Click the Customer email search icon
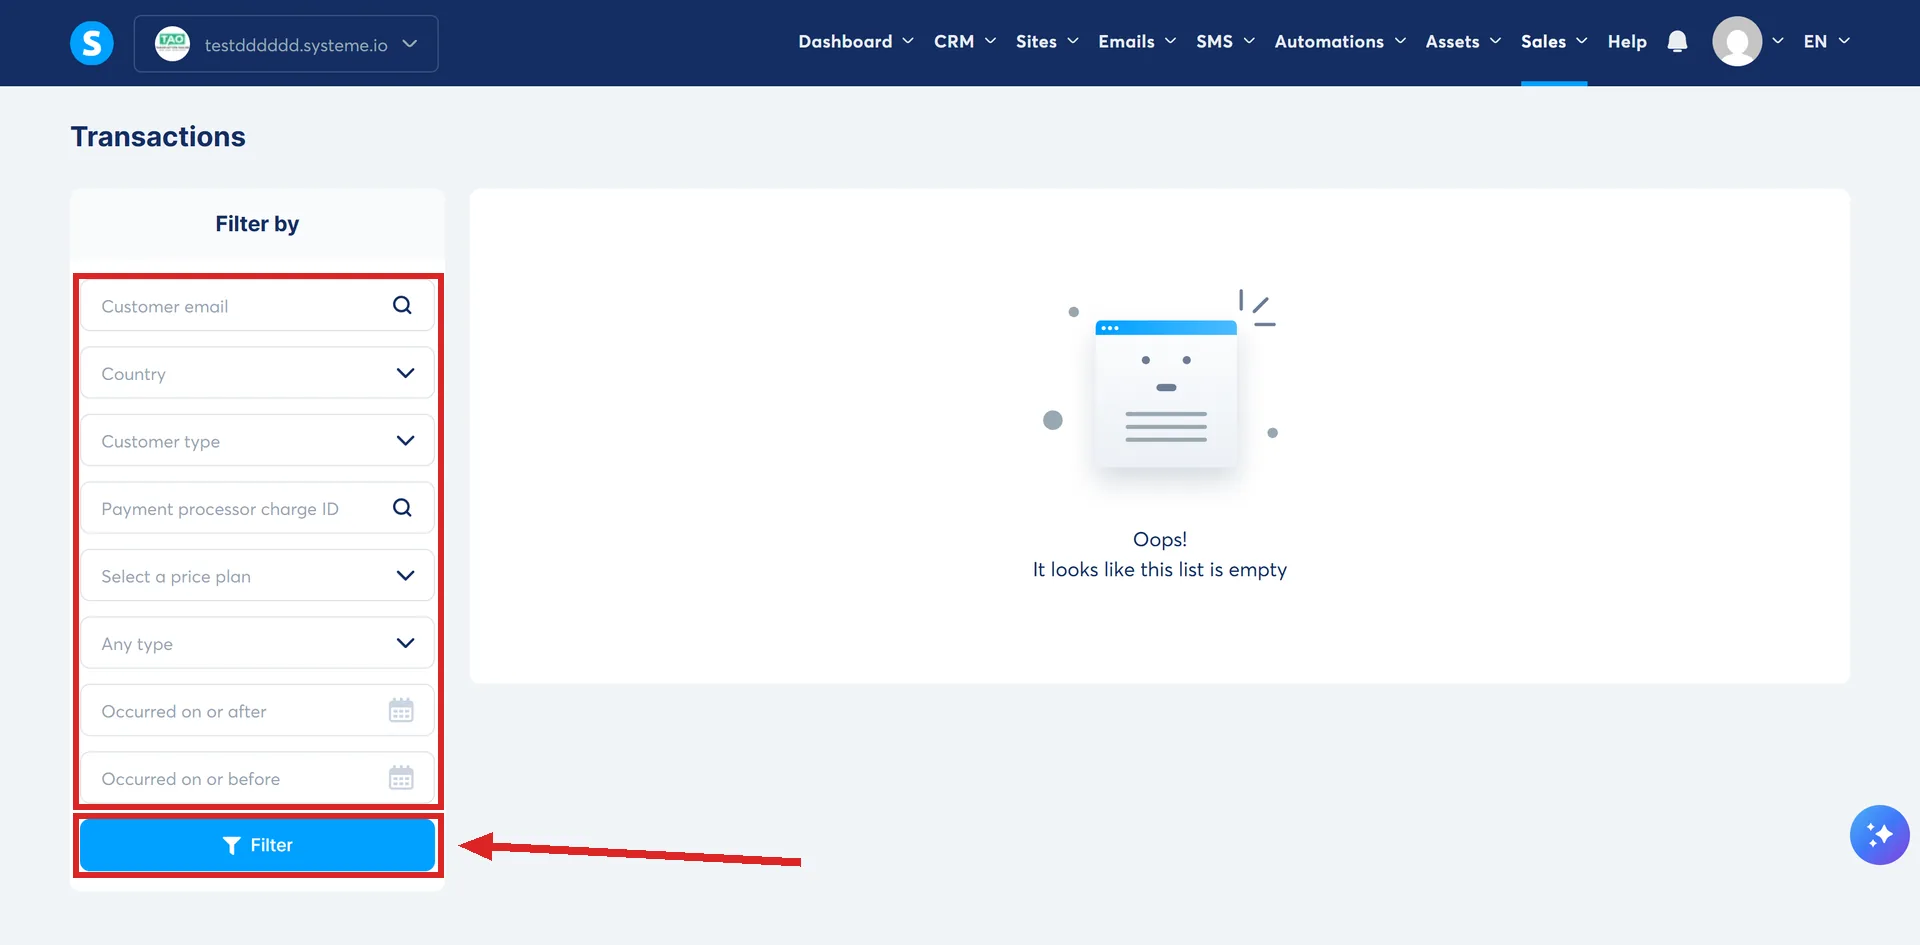Viewport: 1920px width, 945px height. [402, 305]
